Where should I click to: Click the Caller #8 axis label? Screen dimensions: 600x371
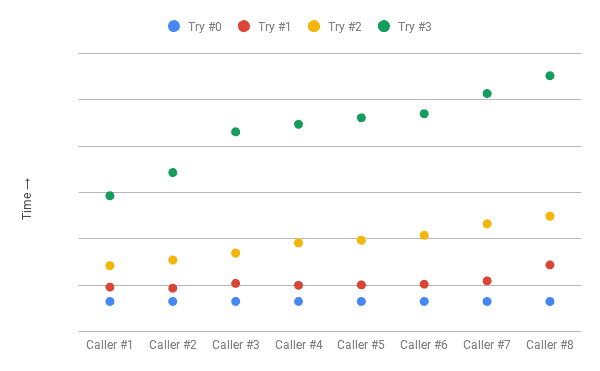click(x=549, y=345)
